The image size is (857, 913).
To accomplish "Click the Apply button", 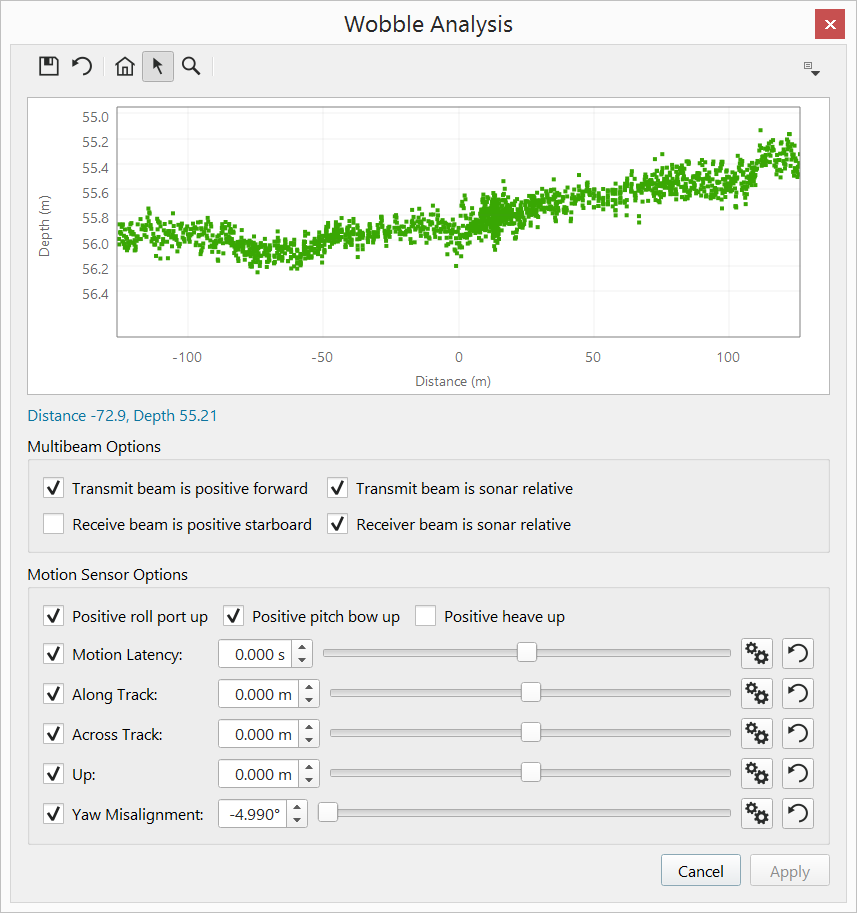I will tap(789, 871).
